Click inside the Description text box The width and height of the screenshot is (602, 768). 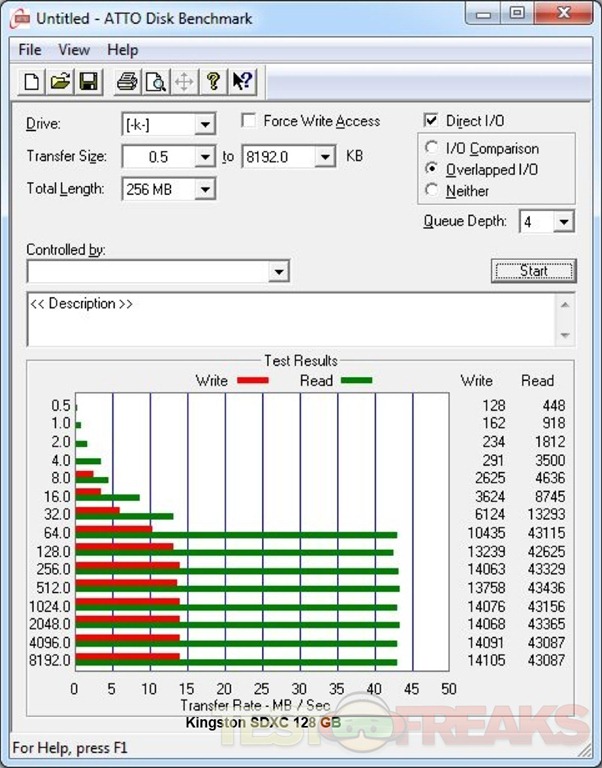click(290, 320)
